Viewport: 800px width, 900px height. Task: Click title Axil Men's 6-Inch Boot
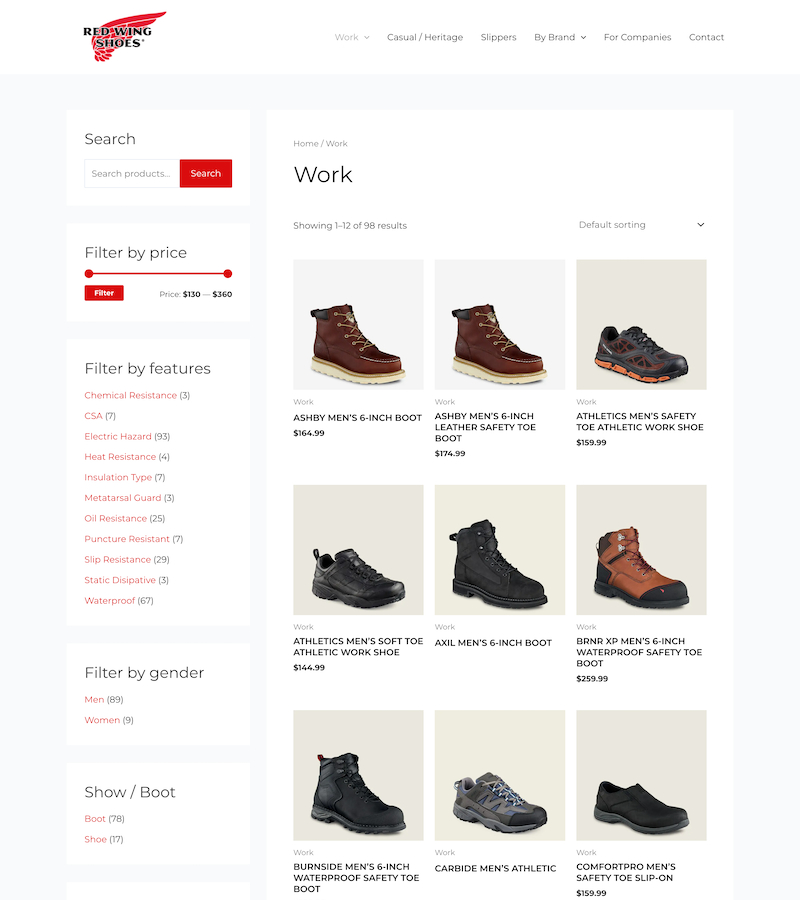(x=493, y=643)
